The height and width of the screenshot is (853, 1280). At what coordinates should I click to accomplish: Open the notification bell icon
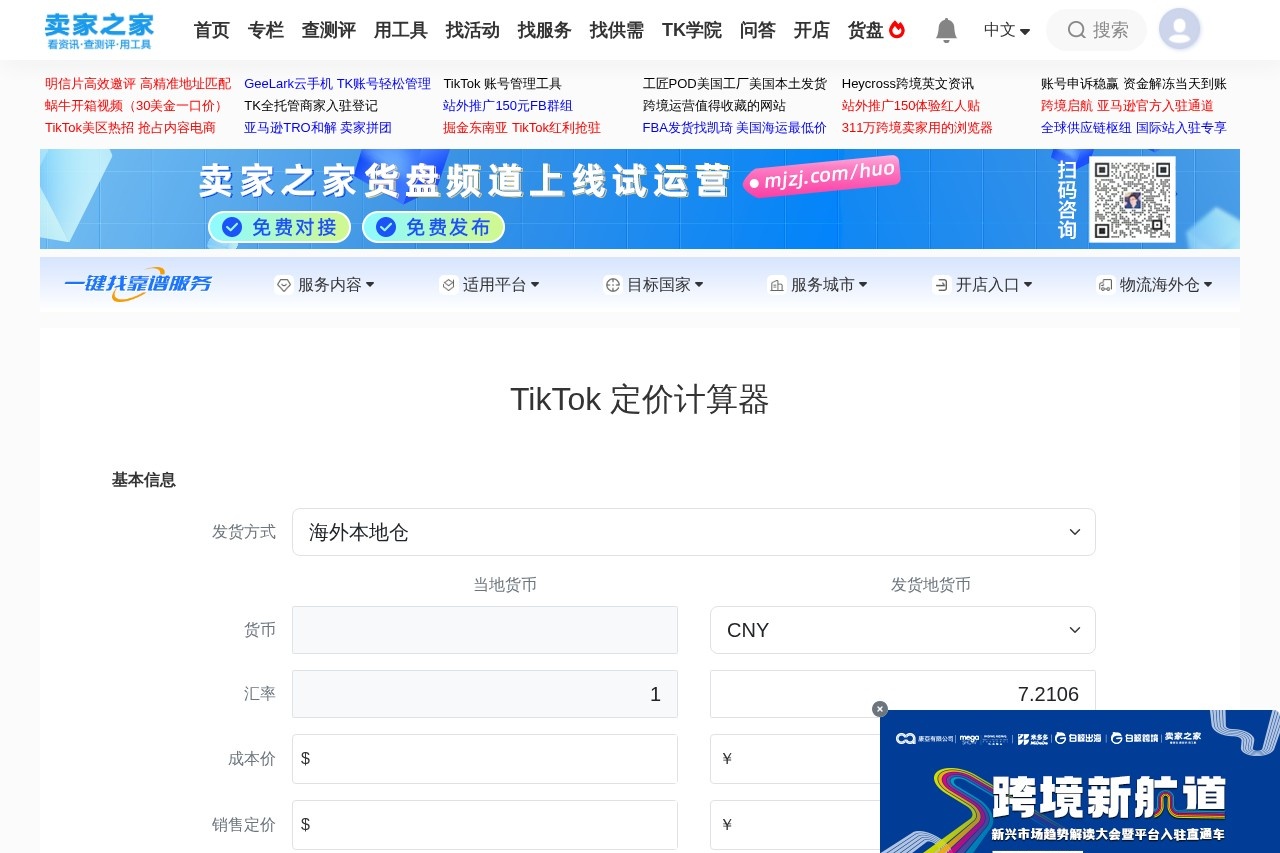[x=946, y=29]
